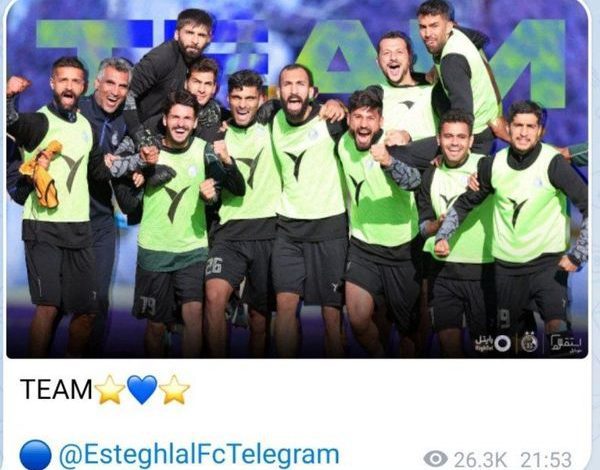Click number 26 on the black shorts

214,266
